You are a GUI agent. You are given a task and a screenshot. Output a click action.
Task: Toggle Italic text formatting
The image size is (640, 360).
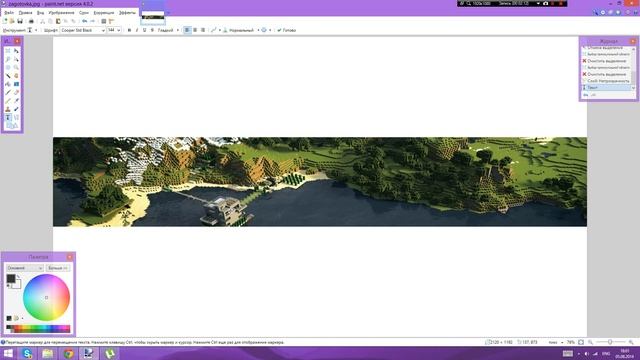(x=137, y=30)
